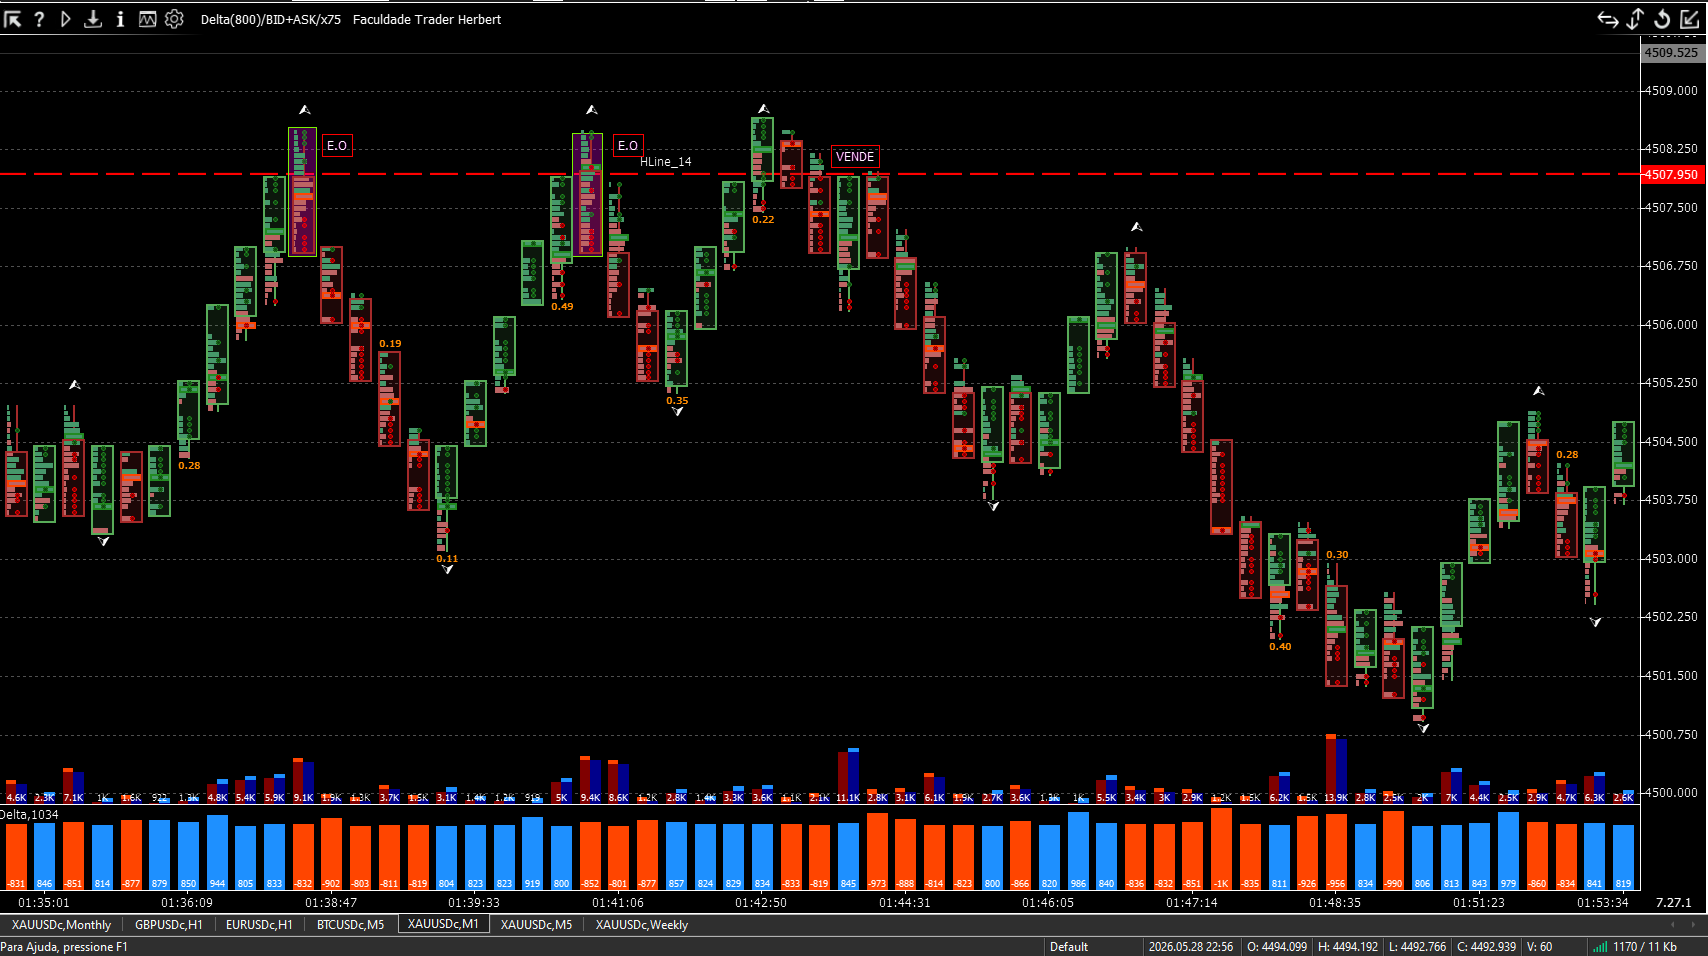Select the XAUUSDc,Weekly chart tab

click(x=642, y=925)
